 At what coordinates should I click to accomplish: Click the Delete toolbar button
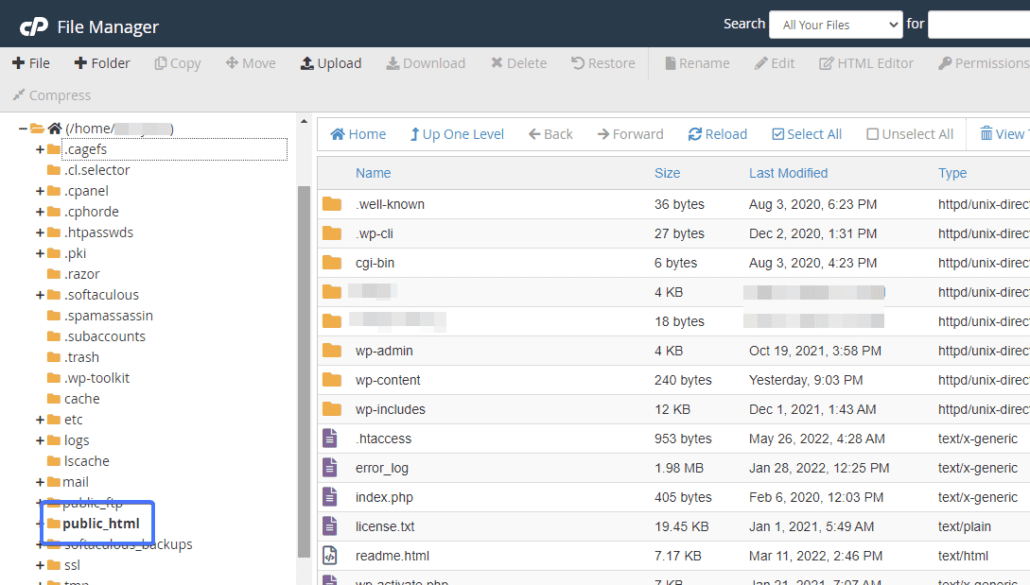point(518,63)
